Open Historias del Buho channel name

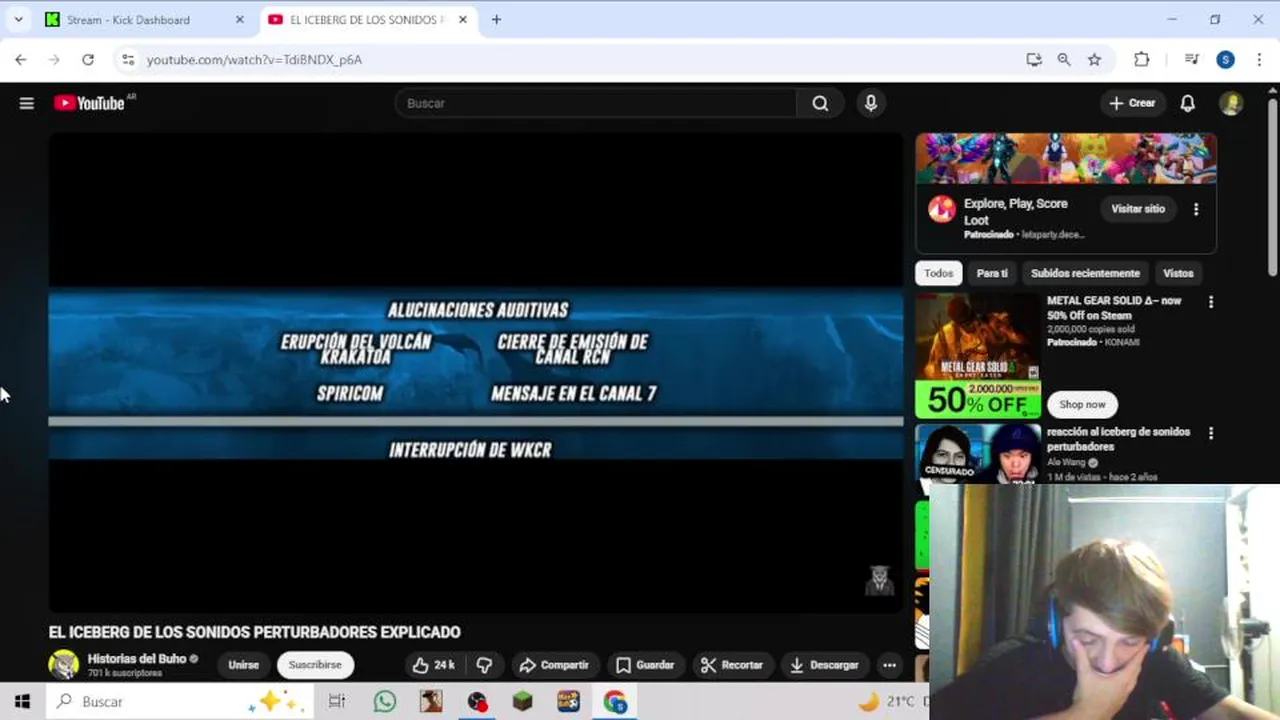click(136, 659)
